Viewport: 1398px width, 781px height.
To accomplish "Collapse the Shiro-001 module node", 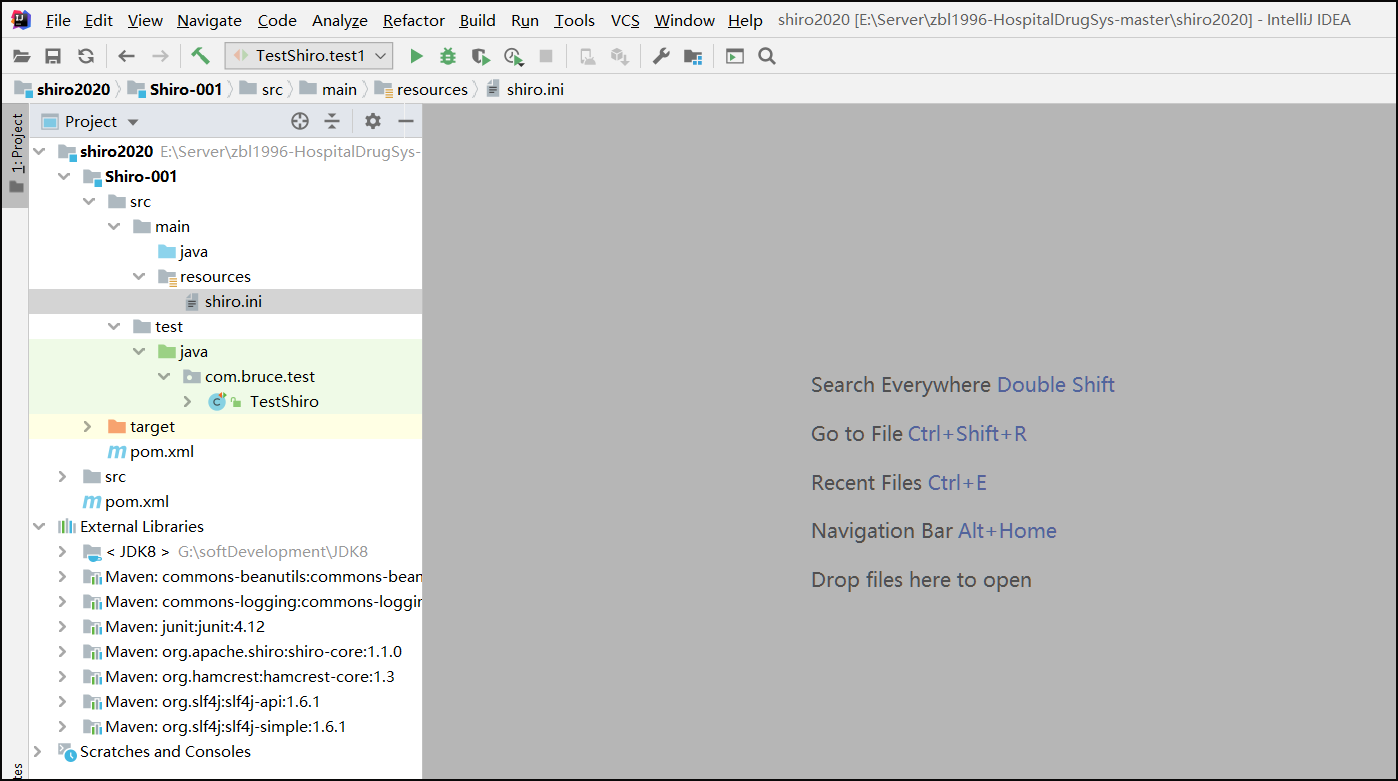I will click(64, 176).
